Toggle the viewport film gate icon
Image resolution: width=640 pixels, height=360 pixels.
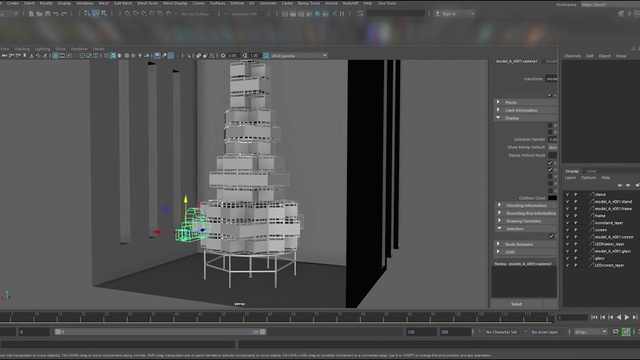(62, 56)
